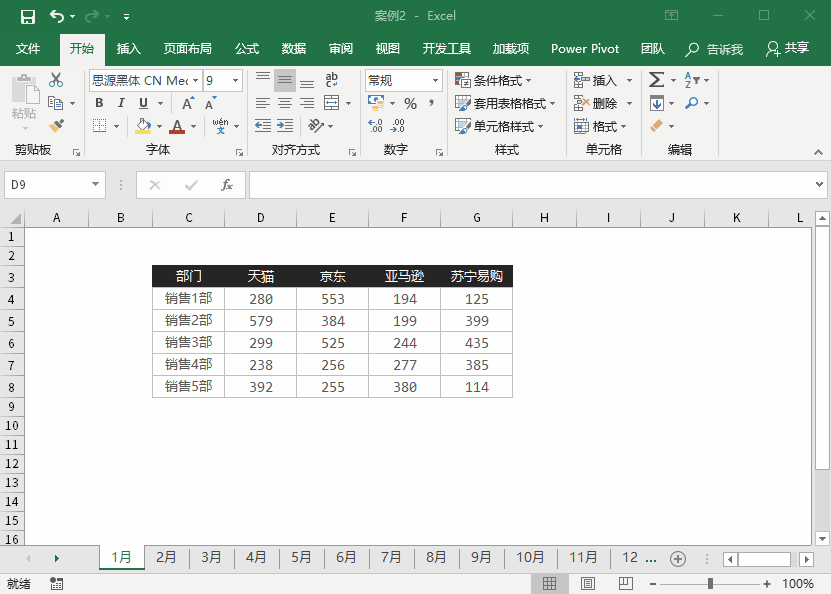Click the Find & Select magnifier icon
This screenshot has height=594, width=831.
[691, 103]
